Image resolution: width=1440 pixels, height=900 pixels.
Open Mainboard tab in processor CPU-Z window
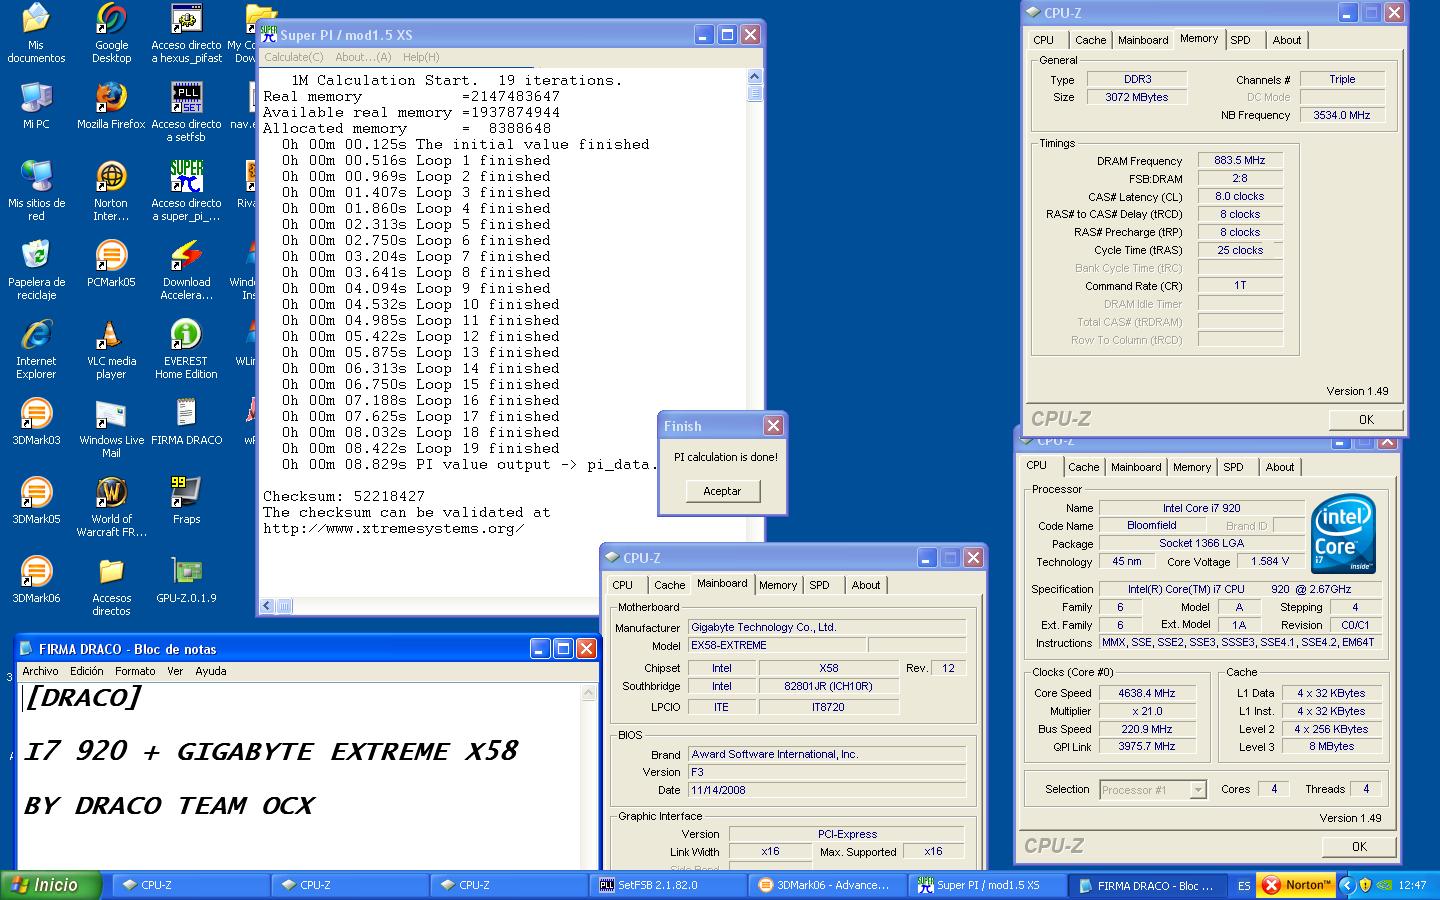click(x=1137, y=467)
